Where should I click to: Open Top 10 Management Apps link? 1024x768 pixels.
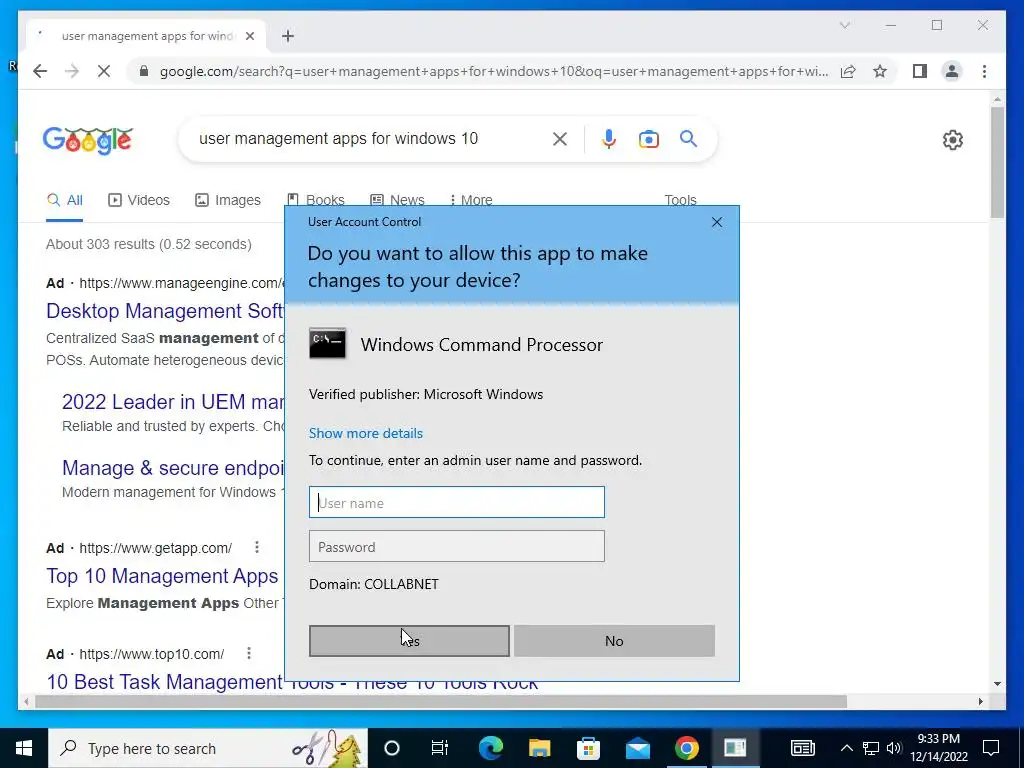pyautogui.click(x=163, y=576)
